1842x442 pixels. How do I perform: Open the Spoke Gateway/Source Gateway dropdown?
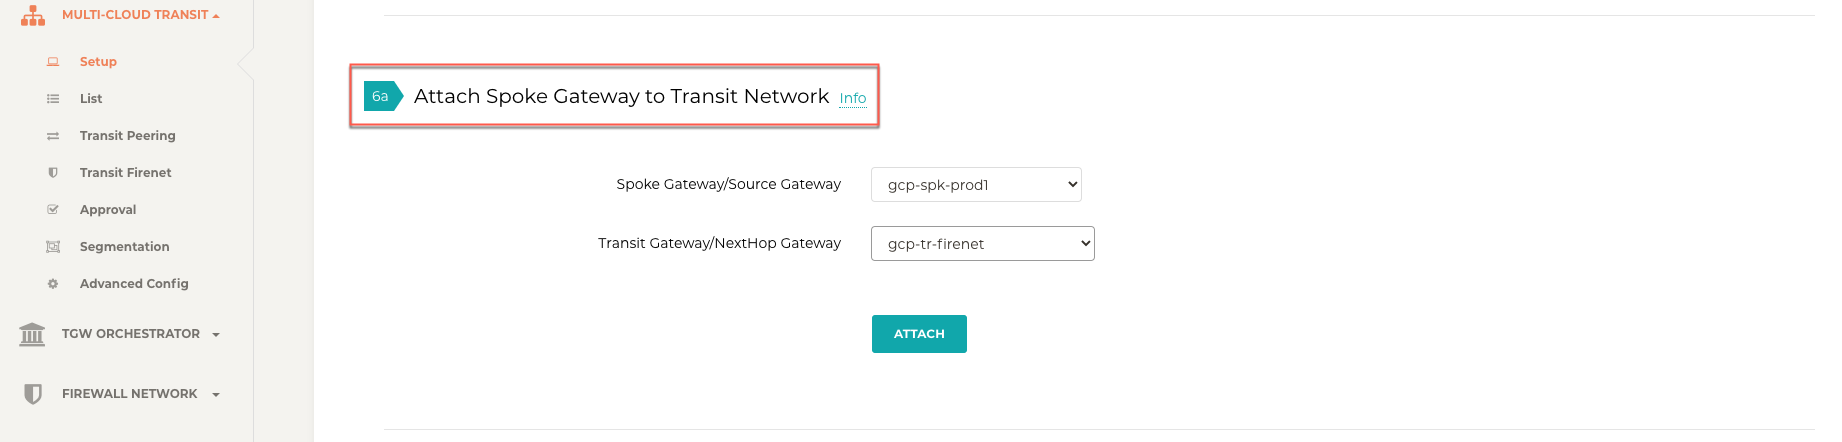[976, 185]
